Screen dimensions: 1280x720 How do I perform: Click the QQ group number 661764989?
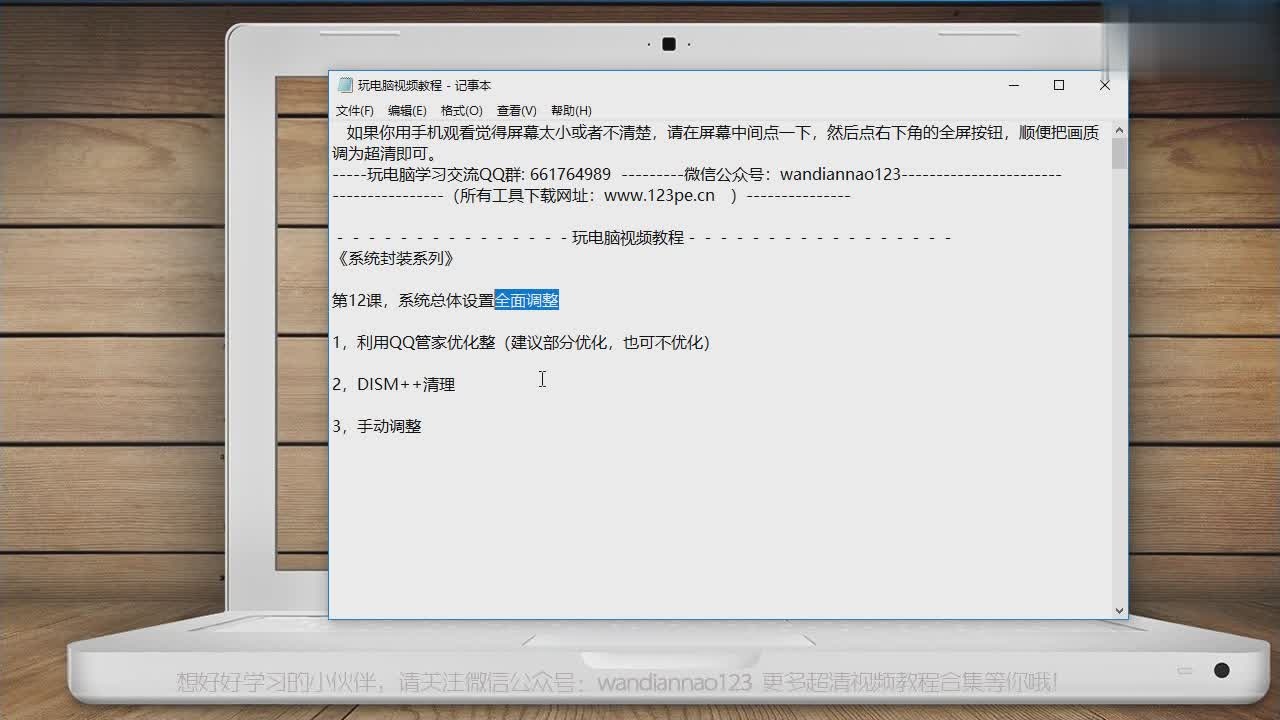pos(570,174)
